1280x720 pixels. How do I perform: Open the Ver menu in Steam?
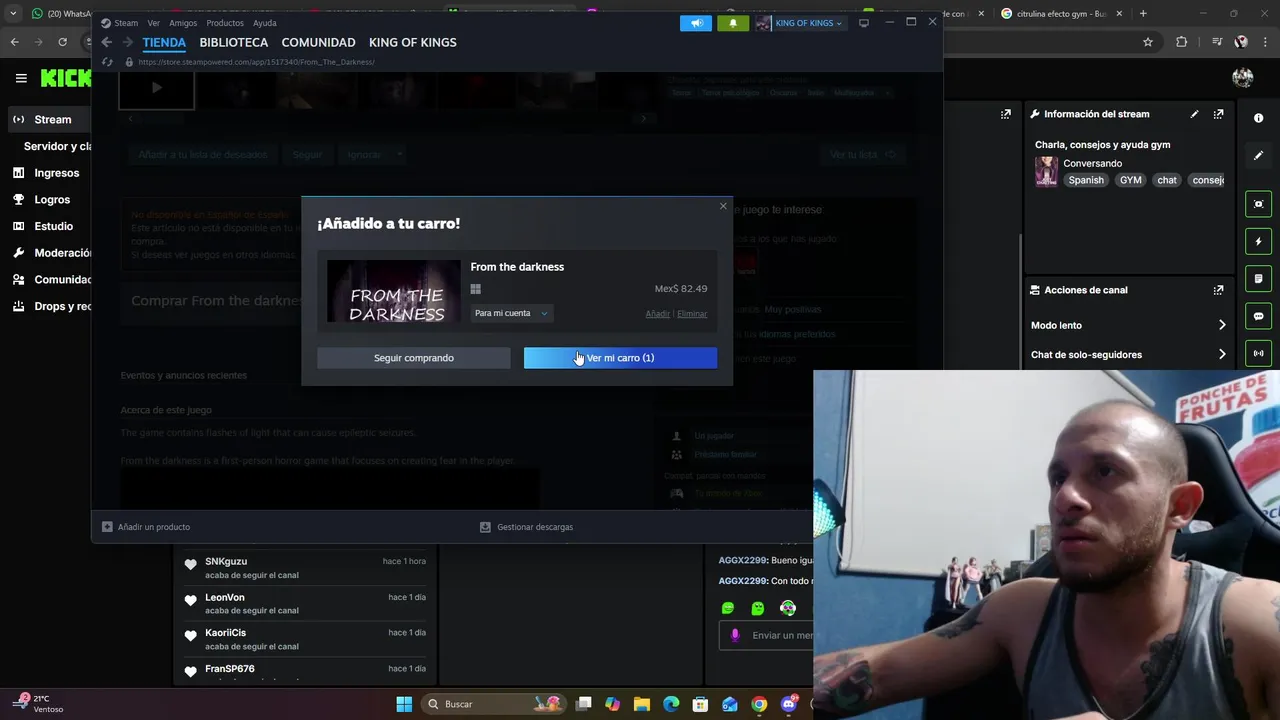pos(153,23)
